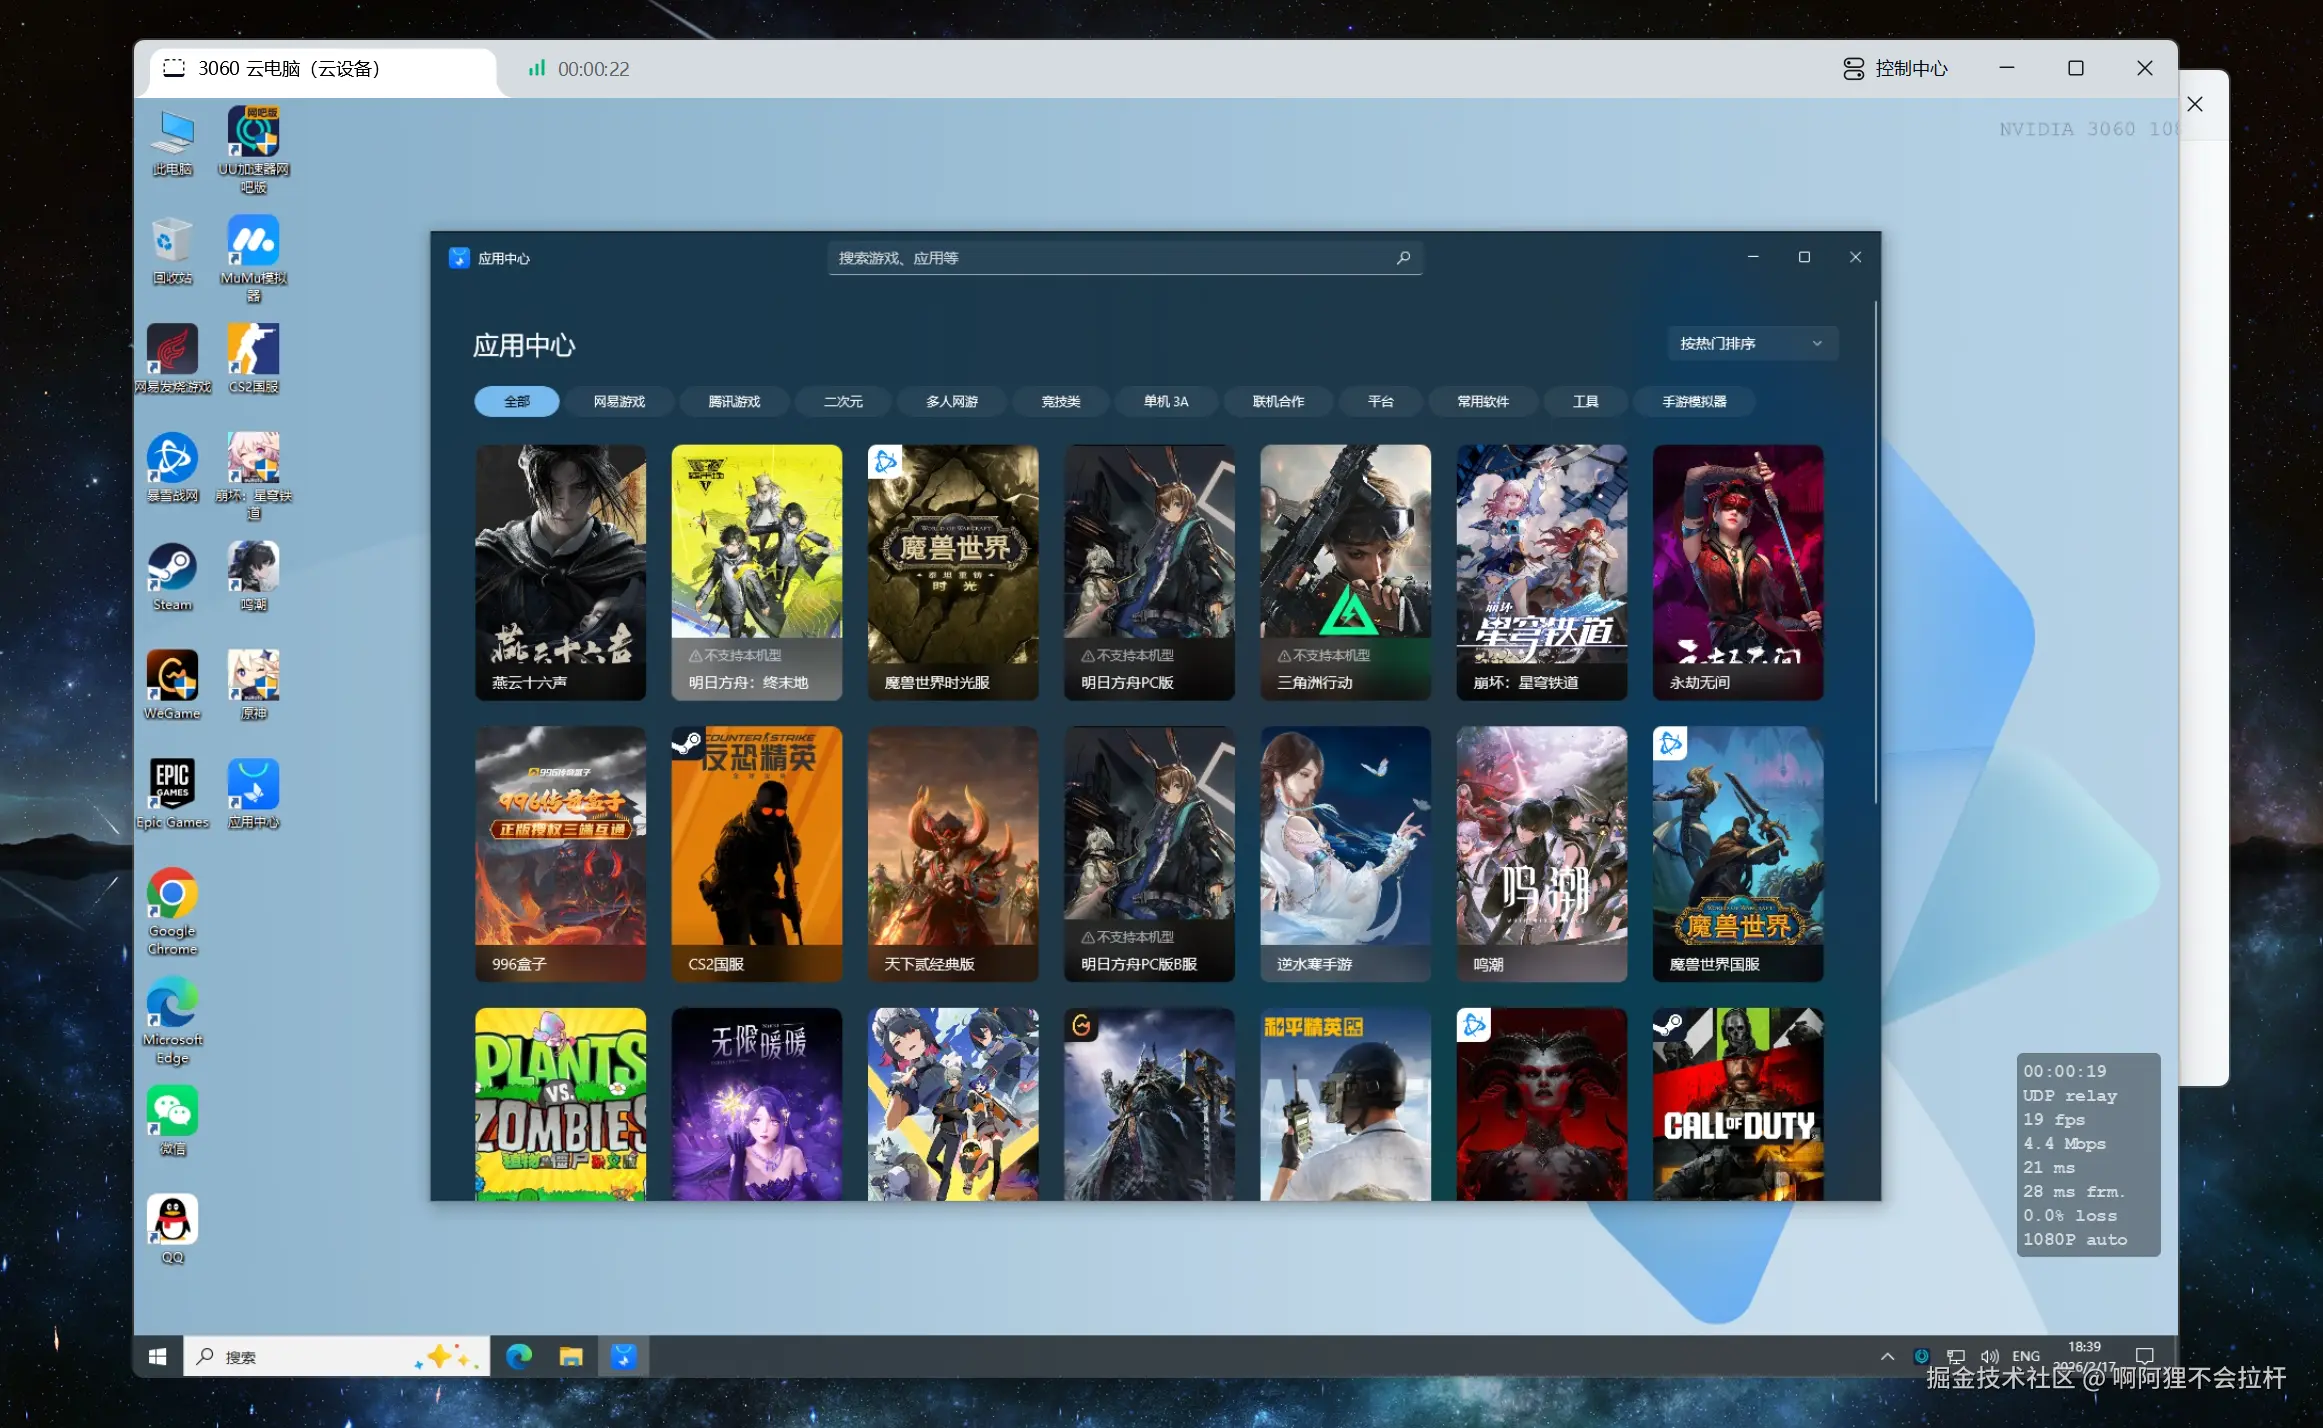Select the 单机 3A filter tab
This screenshot has width=2323, height=1428.
coord(1166,401)
